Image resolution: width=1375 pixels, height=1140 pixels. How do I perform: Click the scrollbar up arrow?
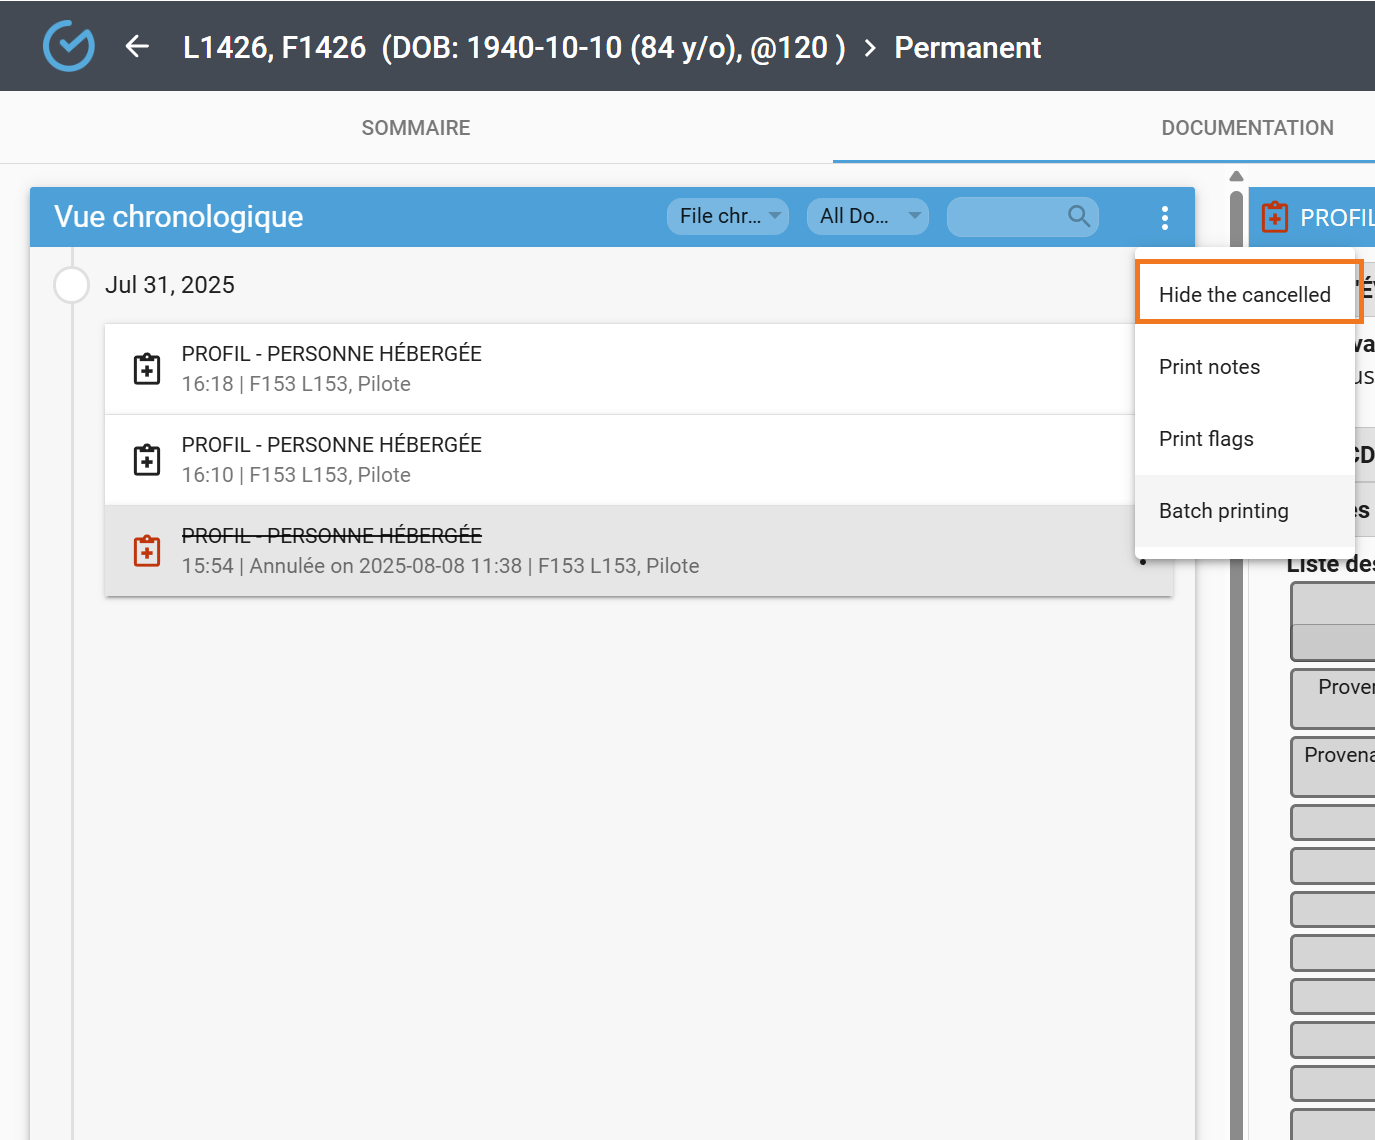coord(1236,176)
